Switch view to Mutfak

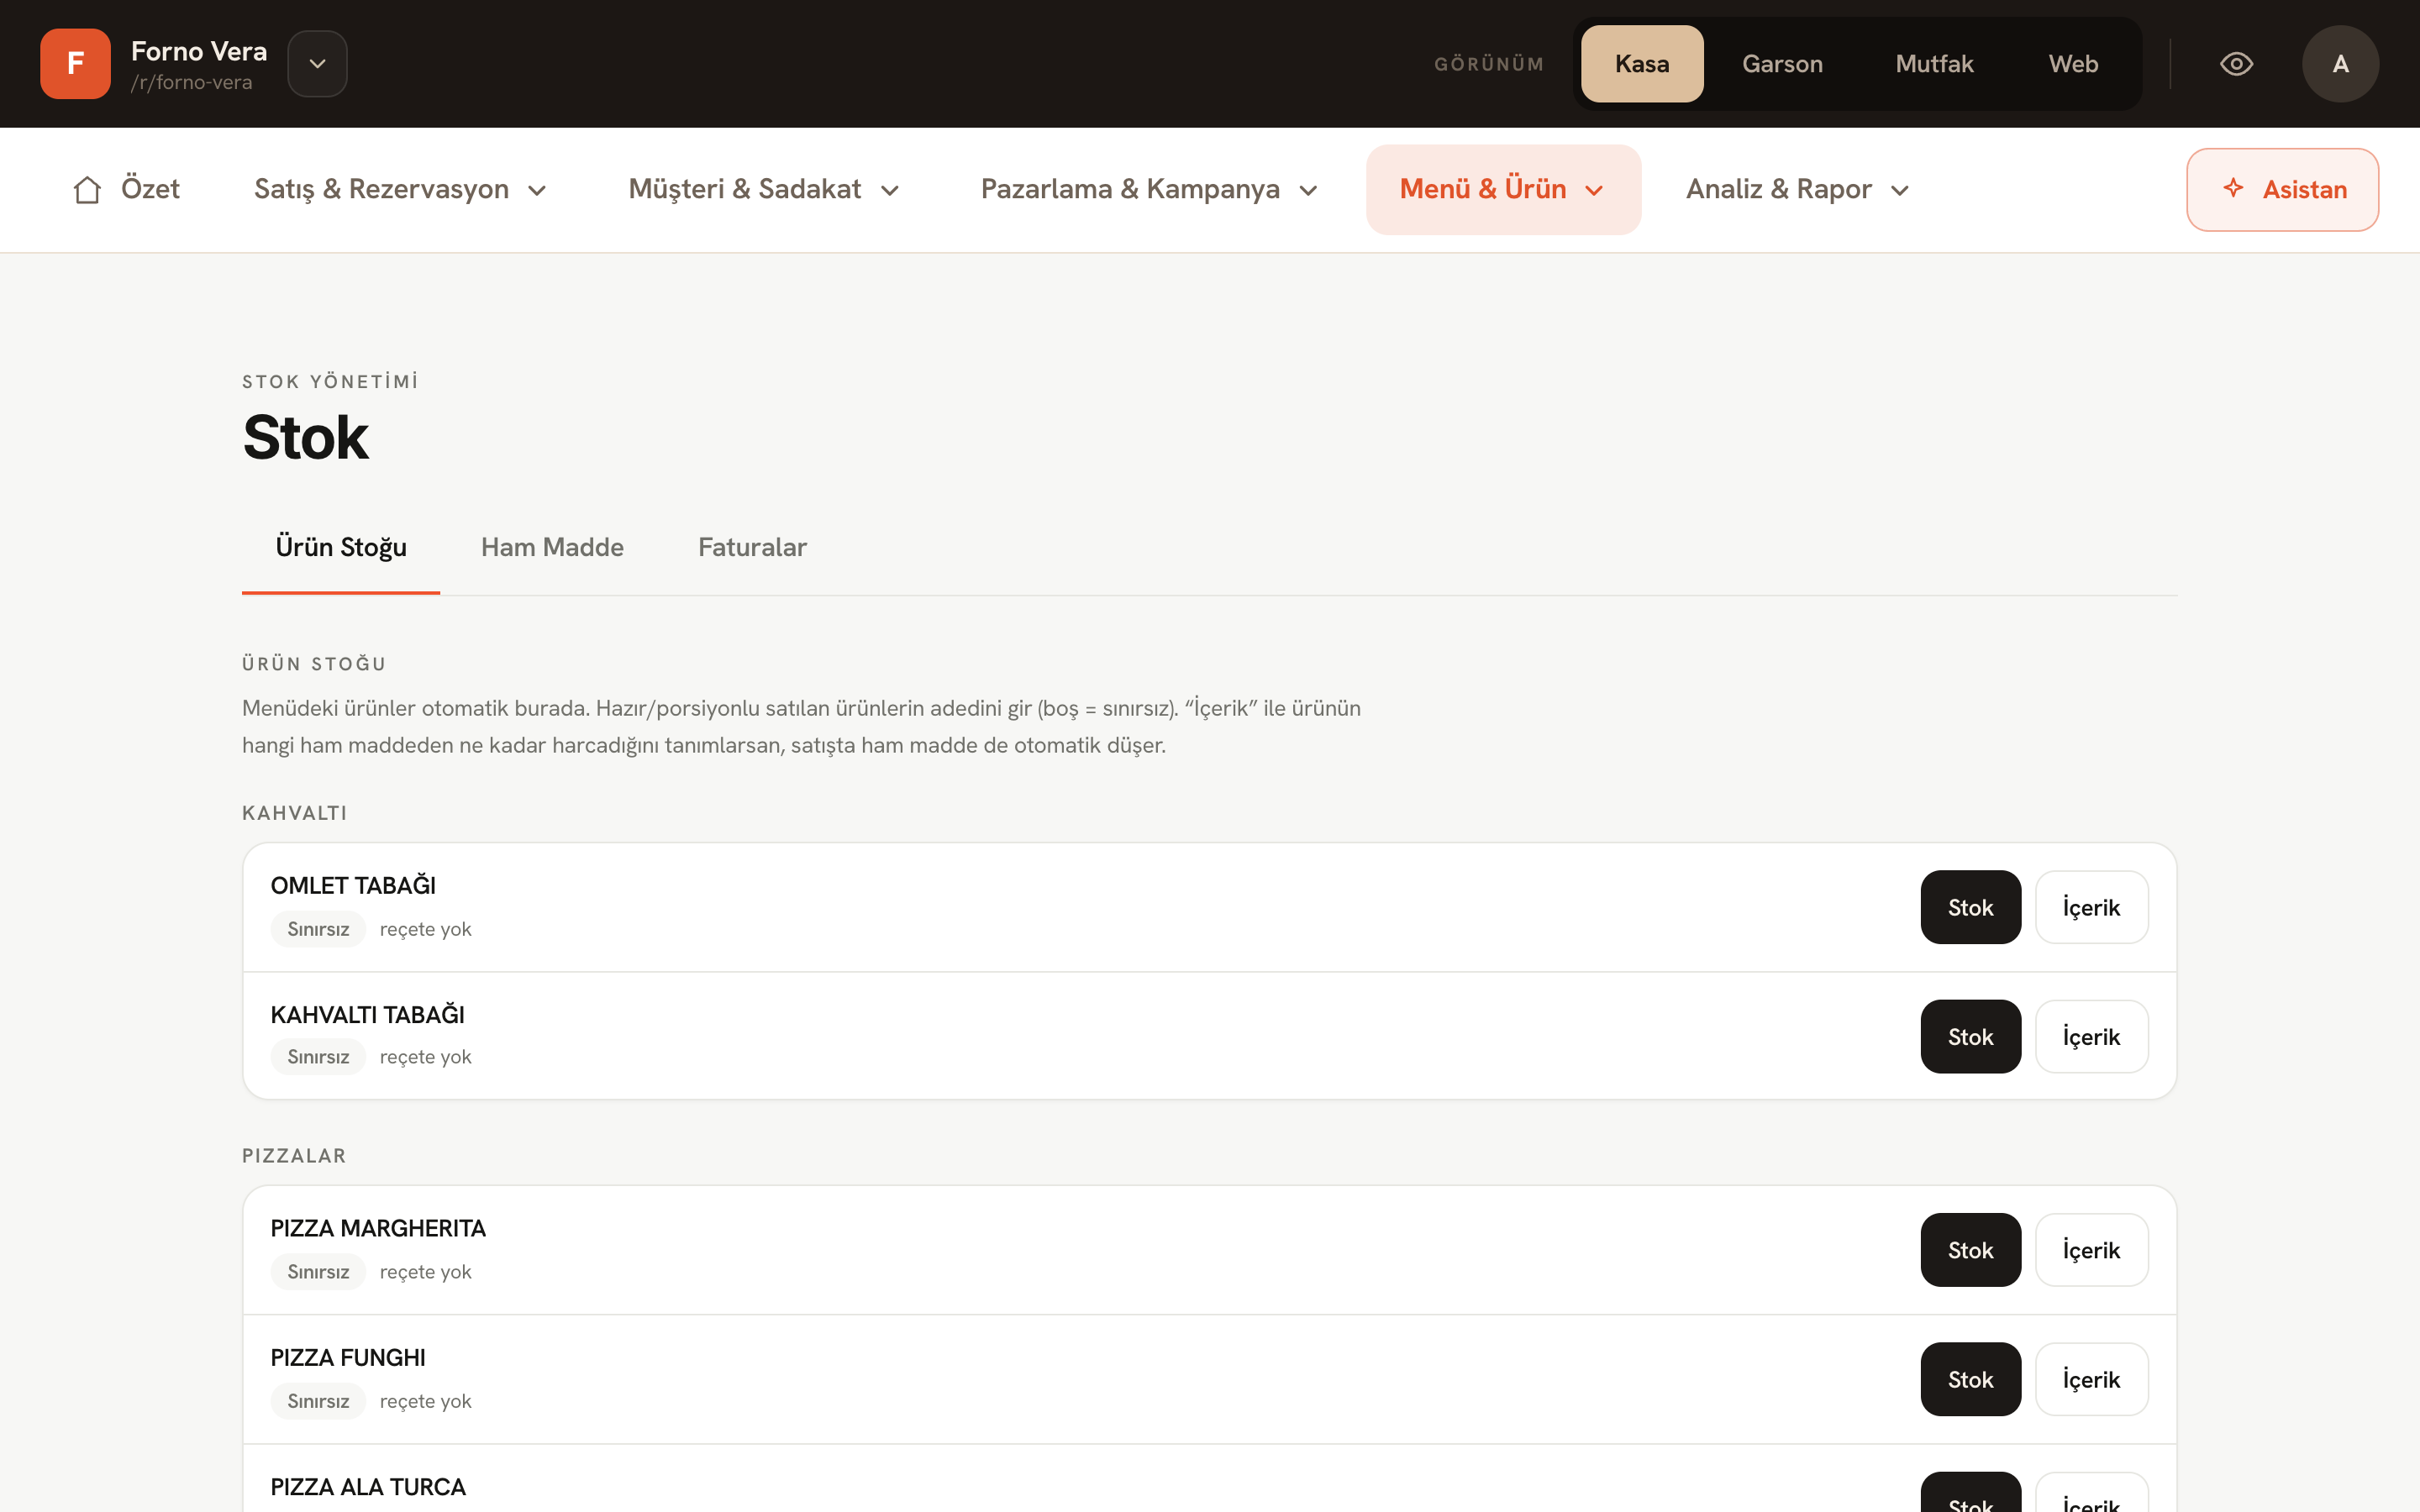point(1934,64)
